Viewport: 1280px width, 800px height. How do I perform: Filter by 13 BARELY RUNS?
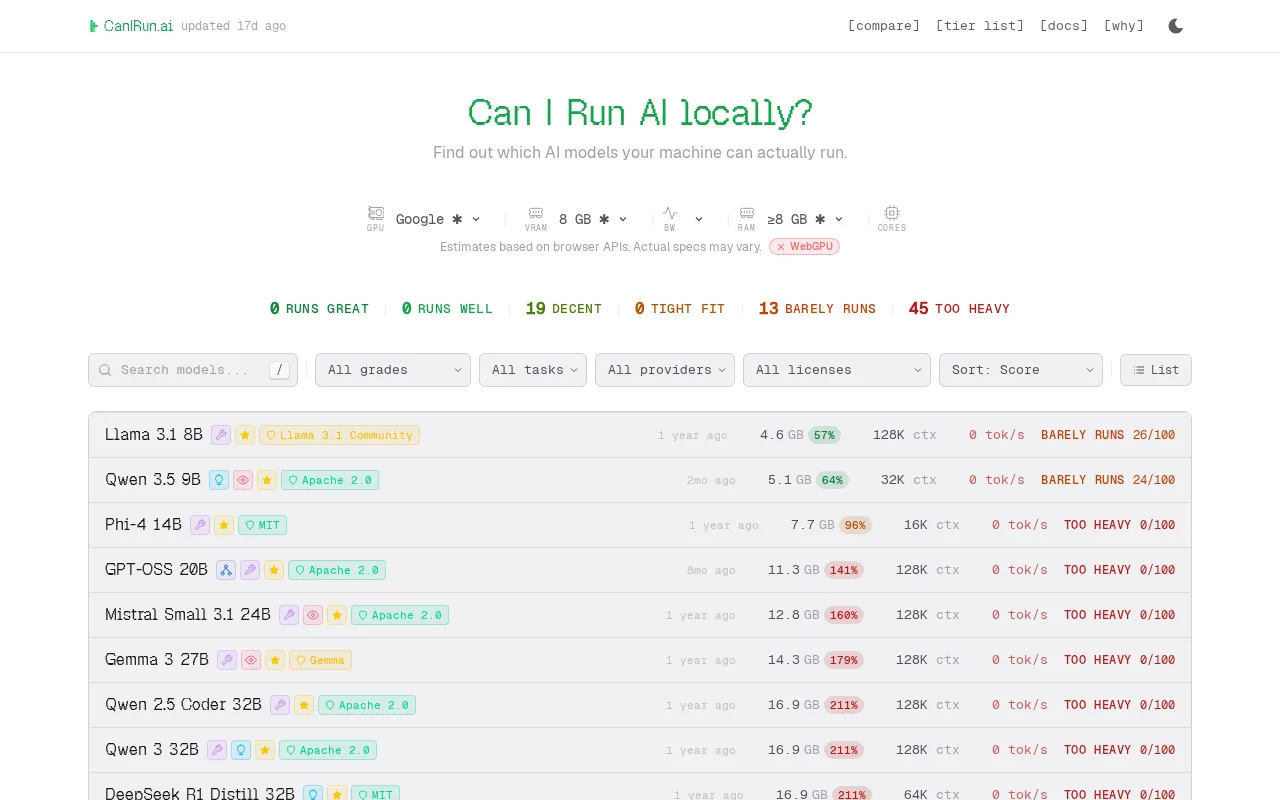click(817, 309)
